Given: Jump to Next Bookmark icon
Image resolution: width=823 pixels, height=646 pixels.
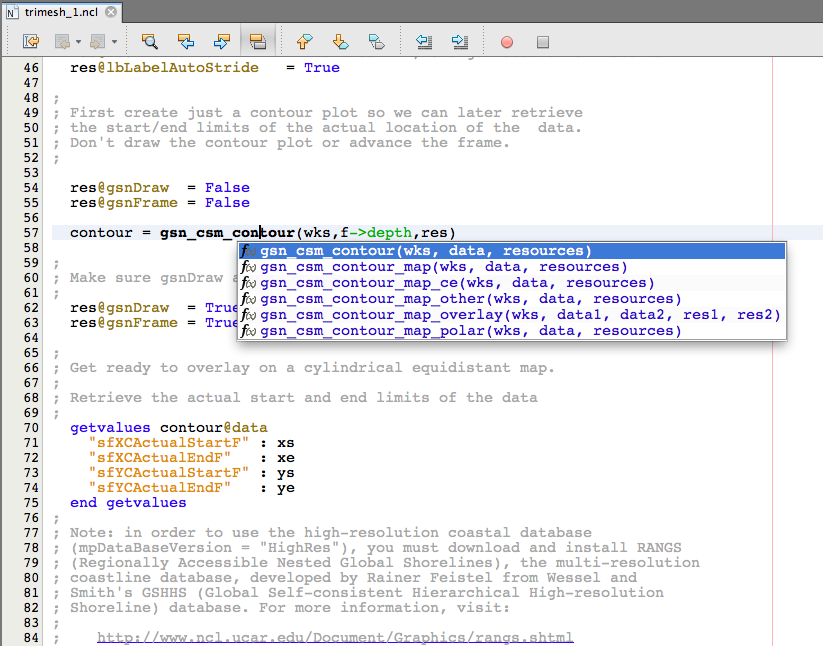Looking at the screenshot, I should coord(340,42).
